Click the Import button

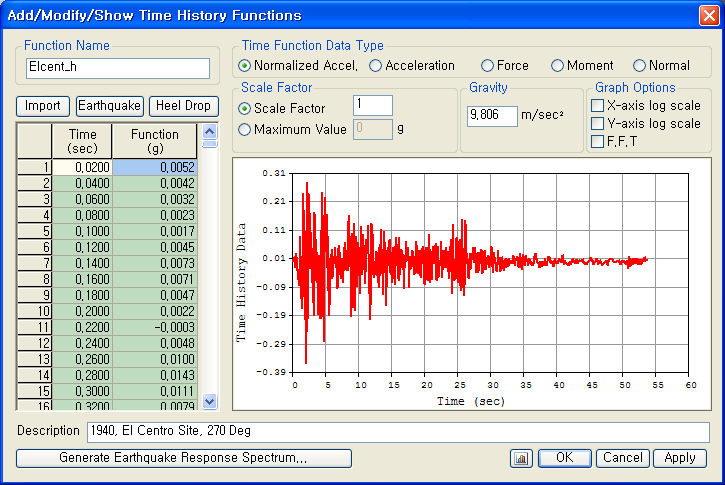click(x=43, y=106)
